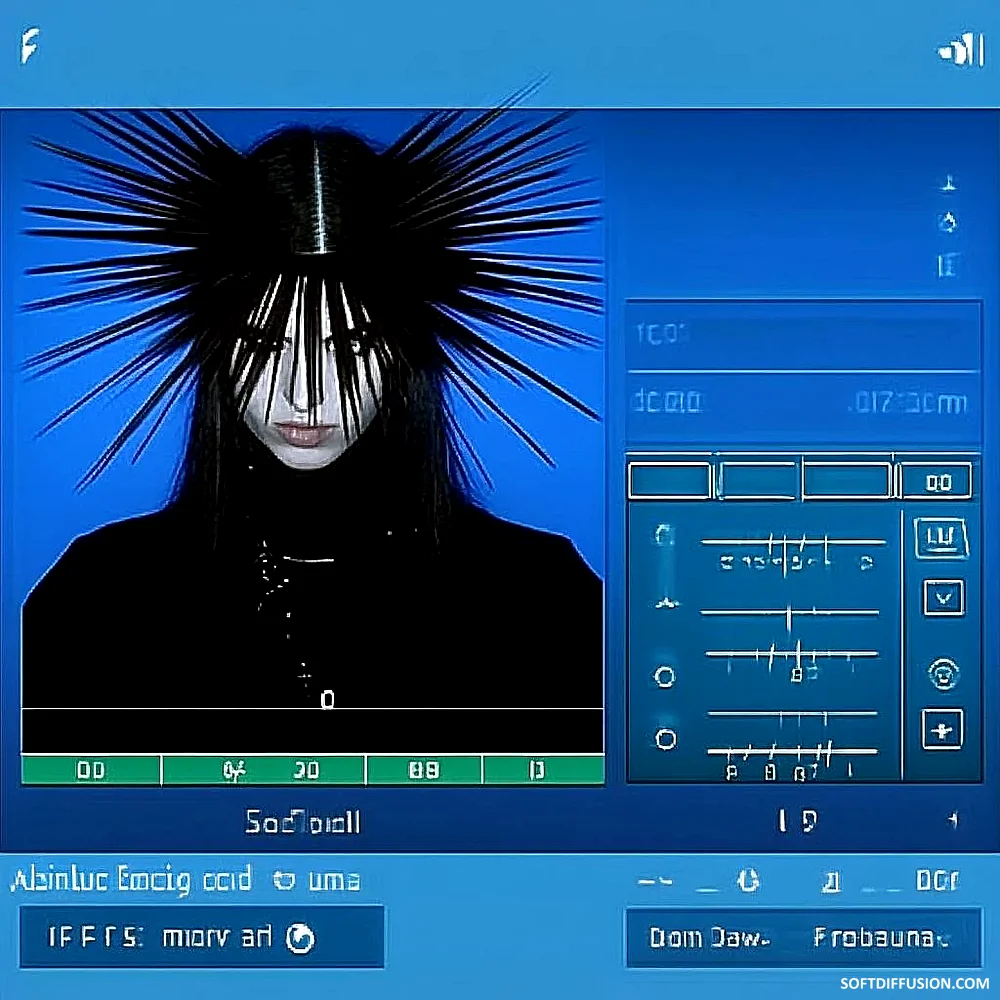Click the plus icon button in side panel
Image resolution: width=1000 pixels, height=1000 pixels.
tap(941, 729)
